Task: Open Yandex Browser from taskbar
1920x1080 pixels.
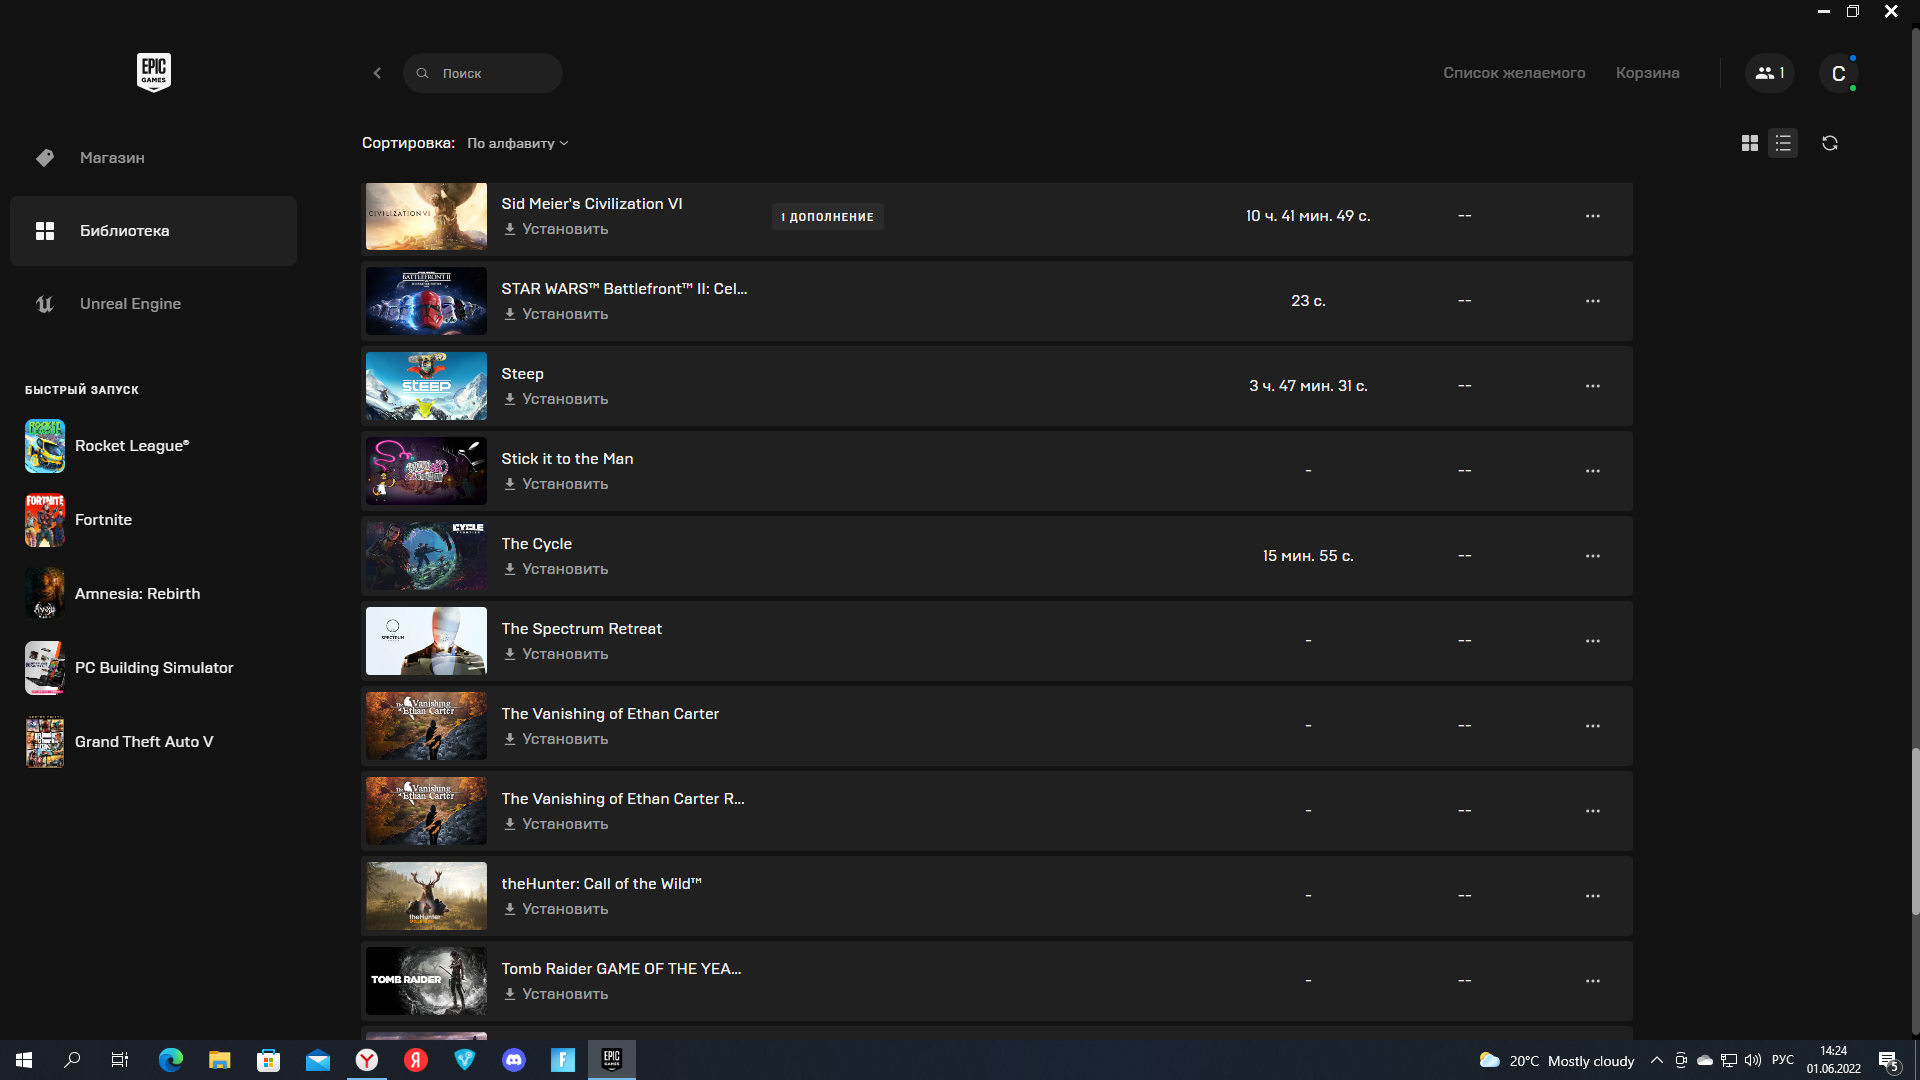Action: tap(367, 1060)
